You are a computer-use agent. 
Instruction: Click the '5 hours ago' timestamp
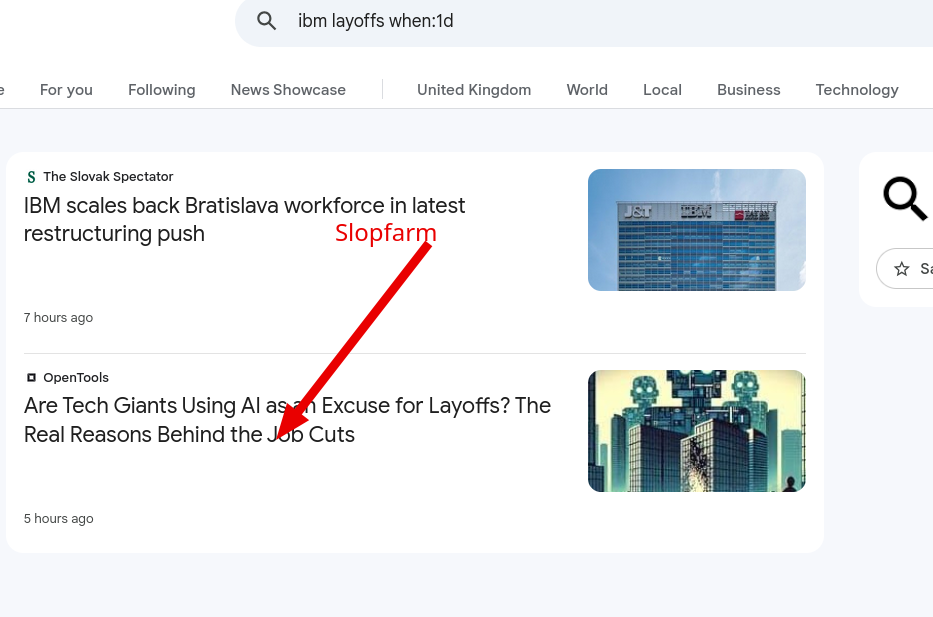tap(58, 519)
